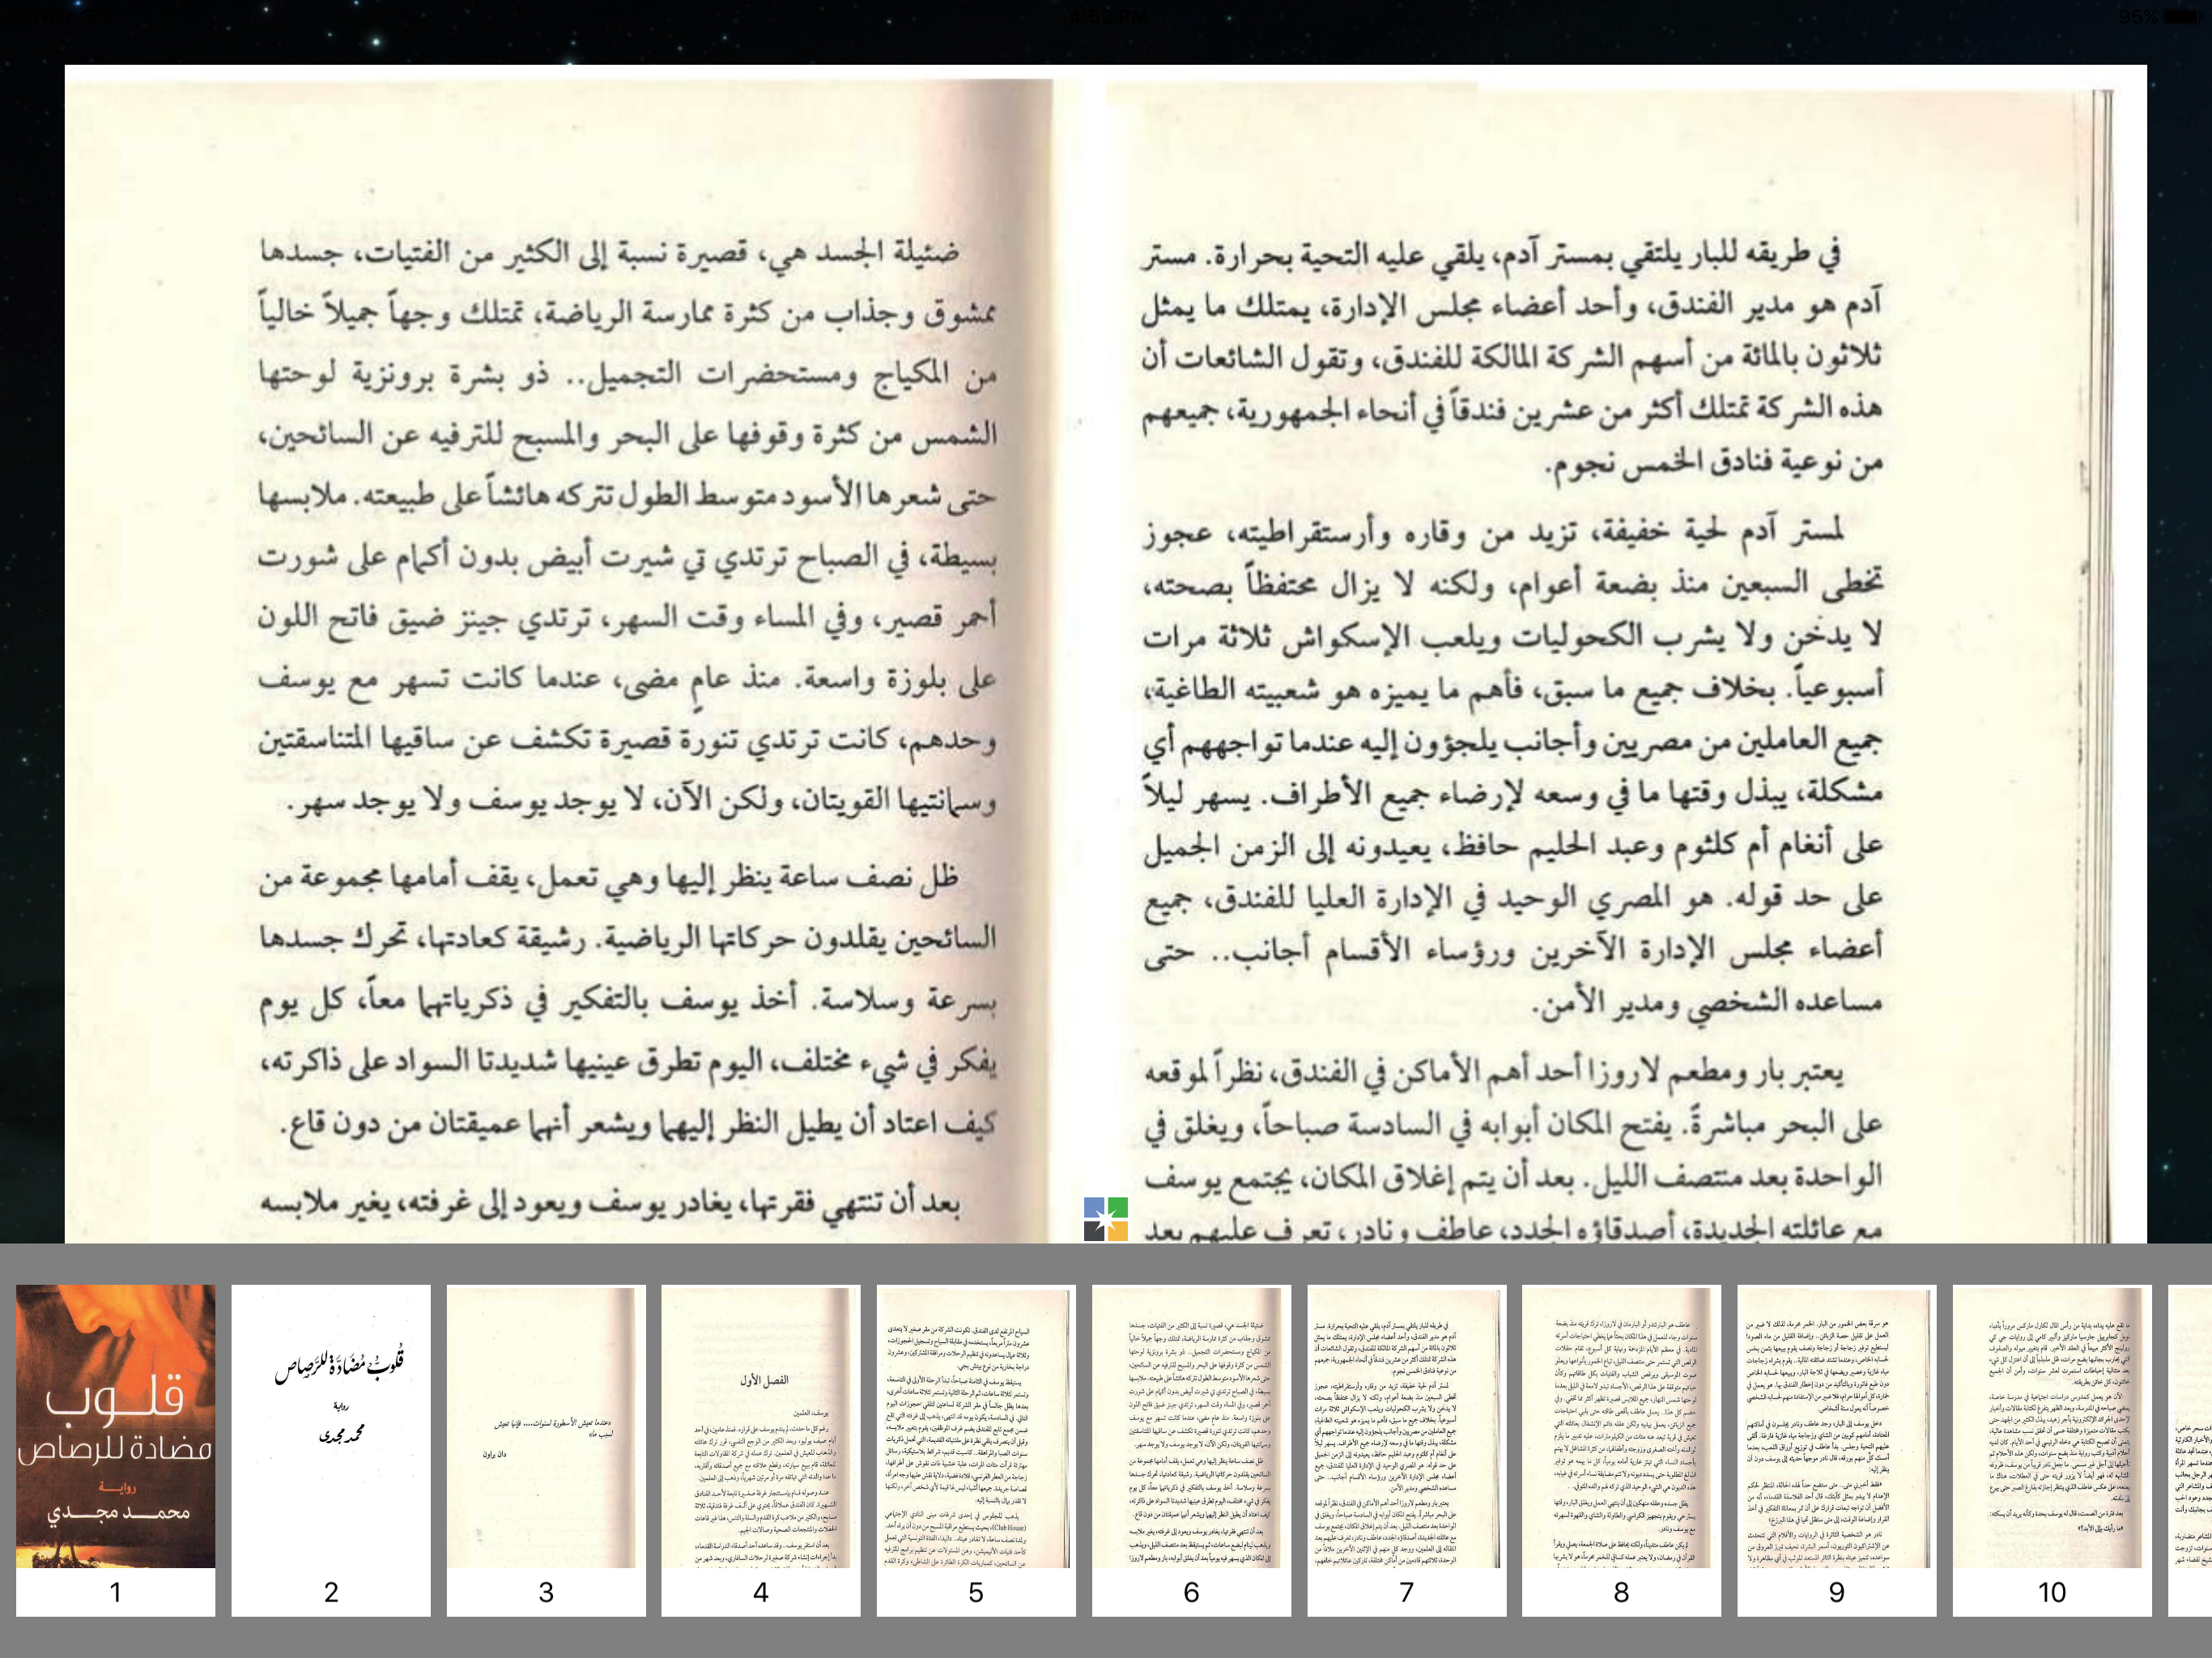Select the page 6 thumbnail
This screenshot has width=2212, height=1658.
[1191, 1448]
